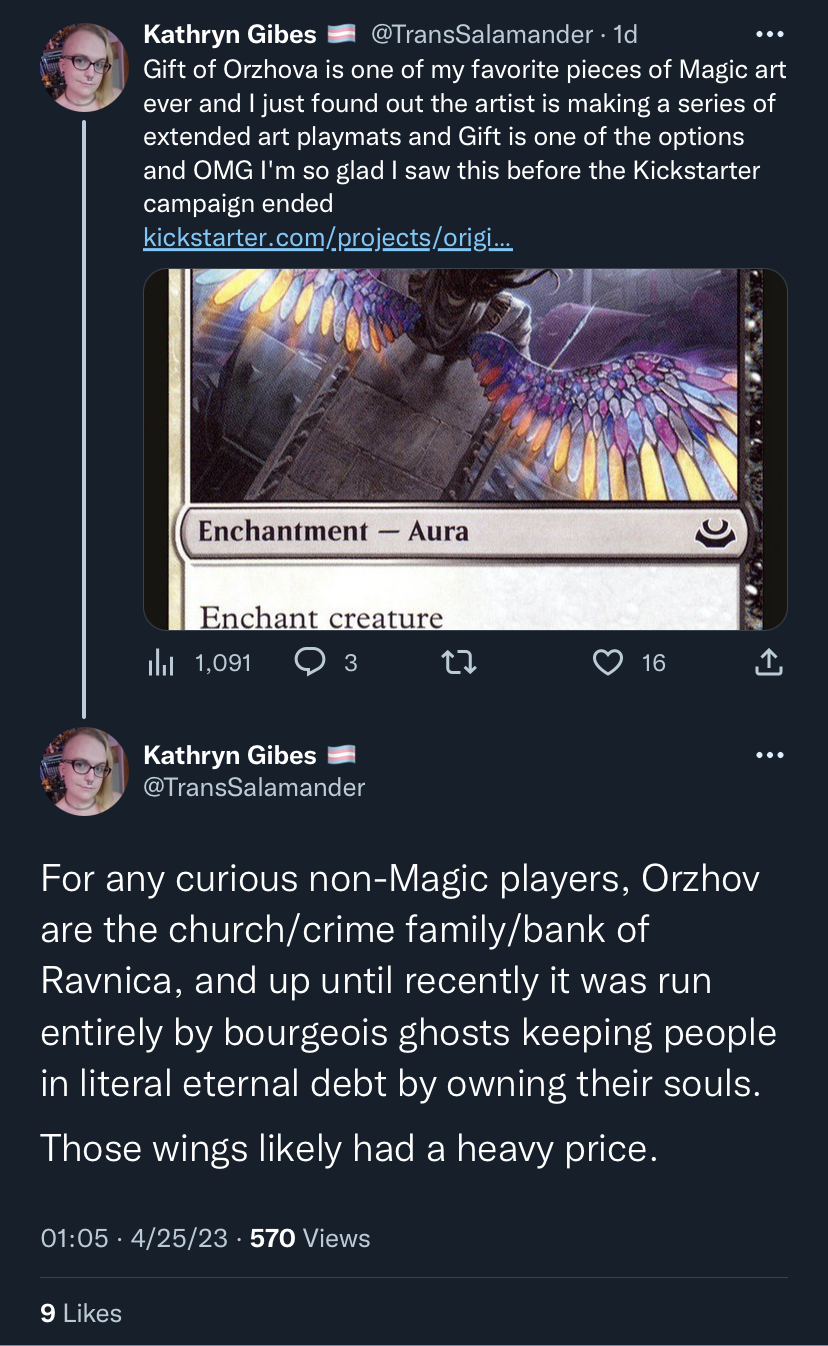Share the tweet via upload arrow icon

tap(768, 662)
